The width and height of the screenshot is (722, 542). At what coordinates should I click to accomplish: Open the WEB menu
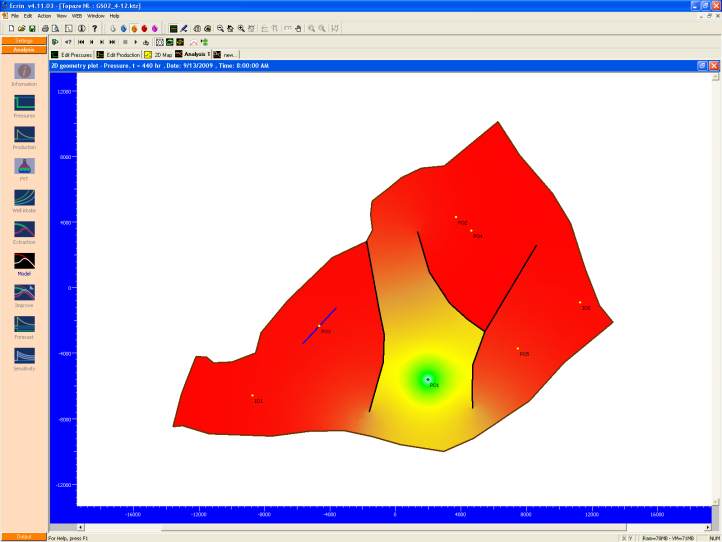point(76,16)
